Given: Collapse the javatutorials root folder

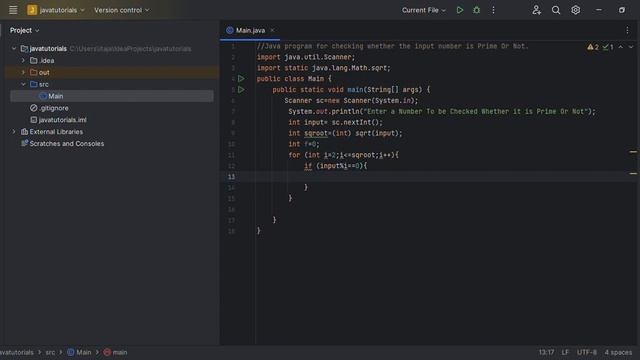Looking at the screenshot, I should tap(14, 49).
